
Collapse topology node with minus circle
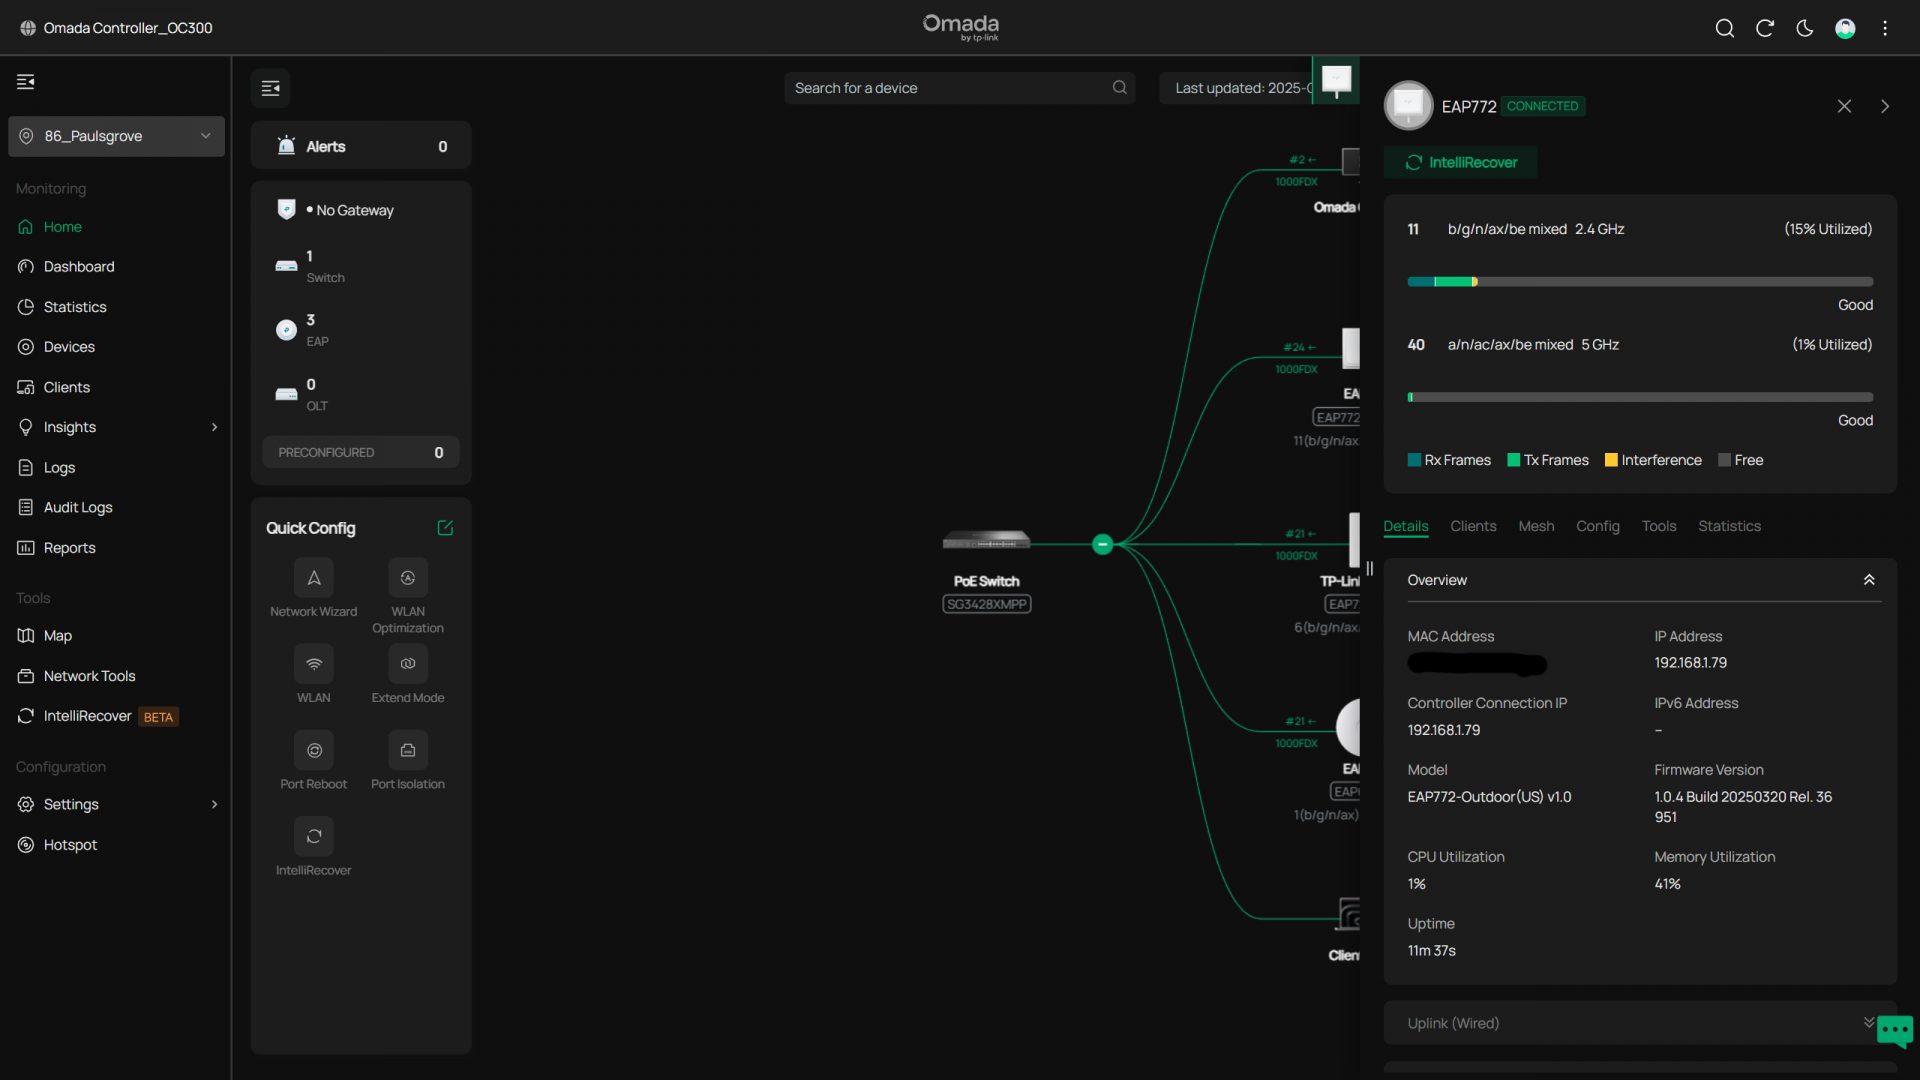tap(1102, 545)
